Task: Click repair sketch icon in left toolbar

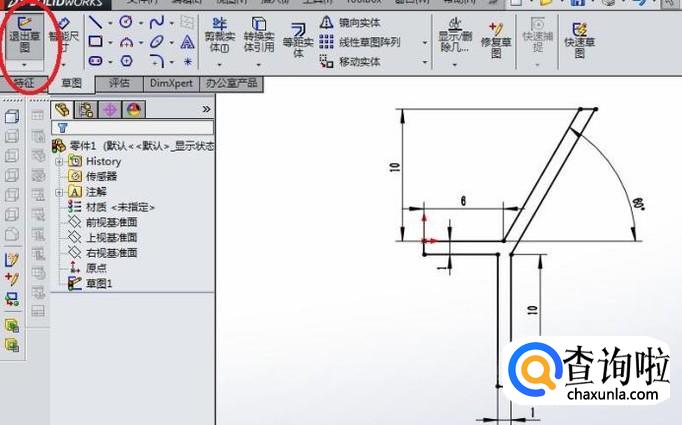Action: tap(12, 278)
